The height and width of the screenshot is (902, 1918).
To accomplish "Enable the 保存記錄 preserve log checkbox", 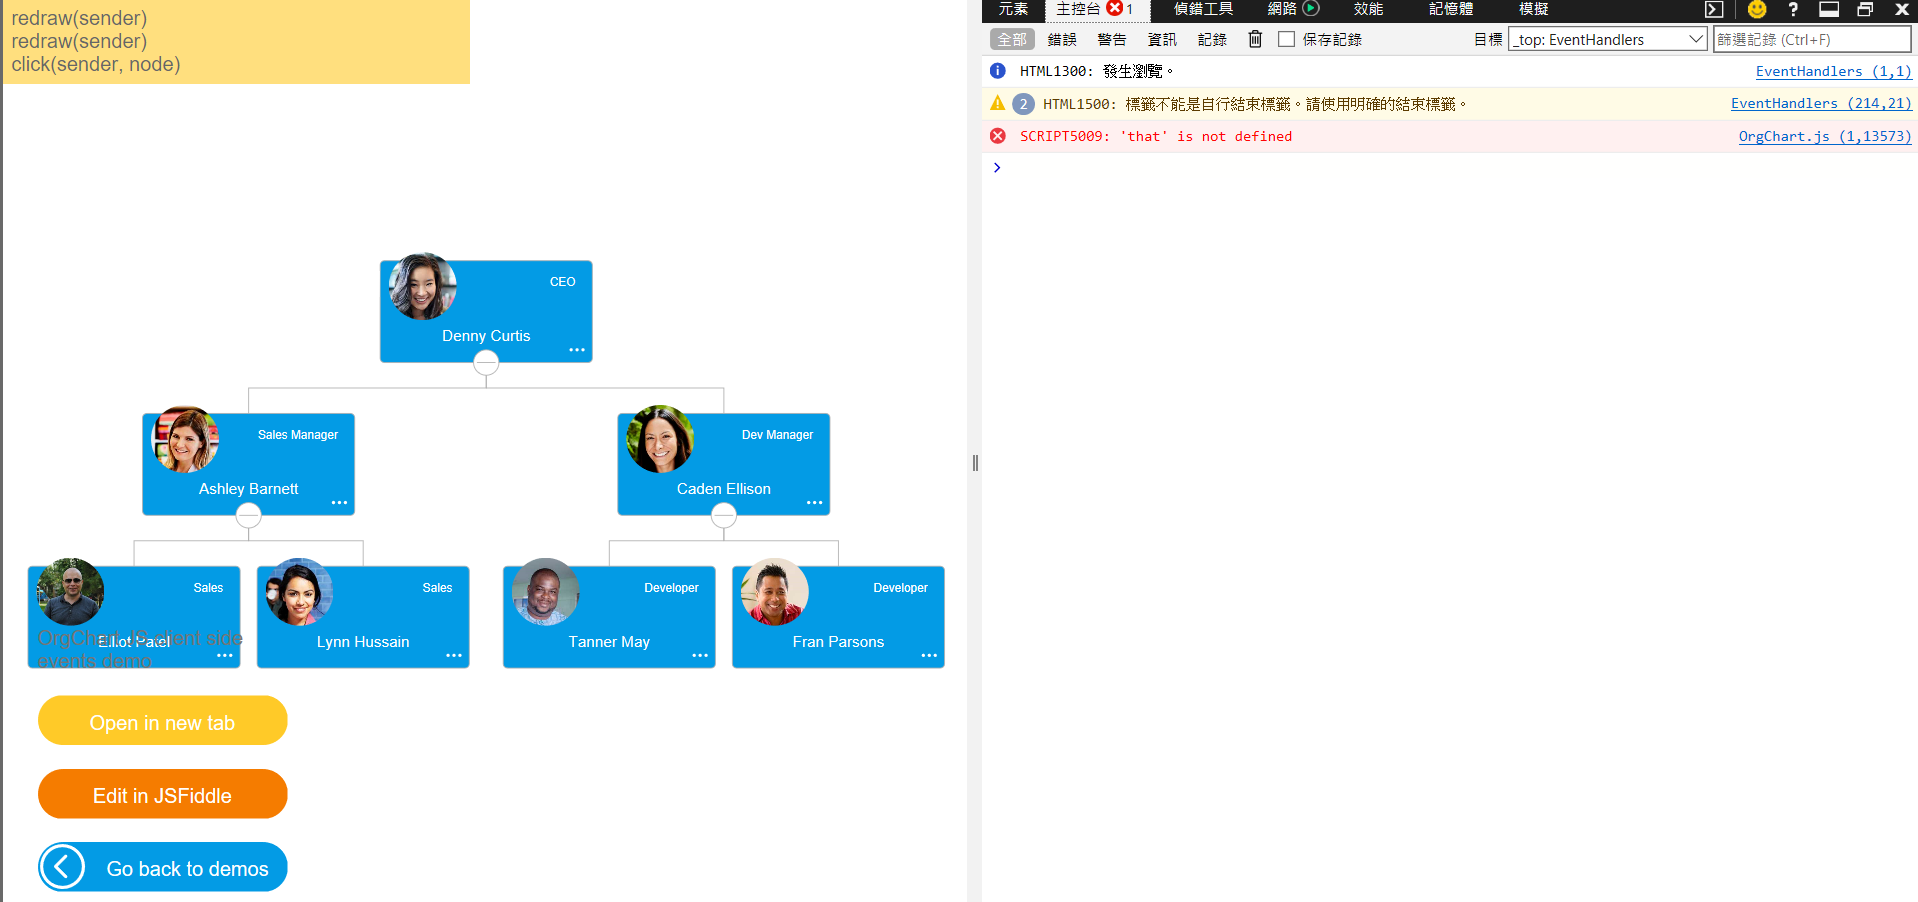I will (x=1286, y=39).
